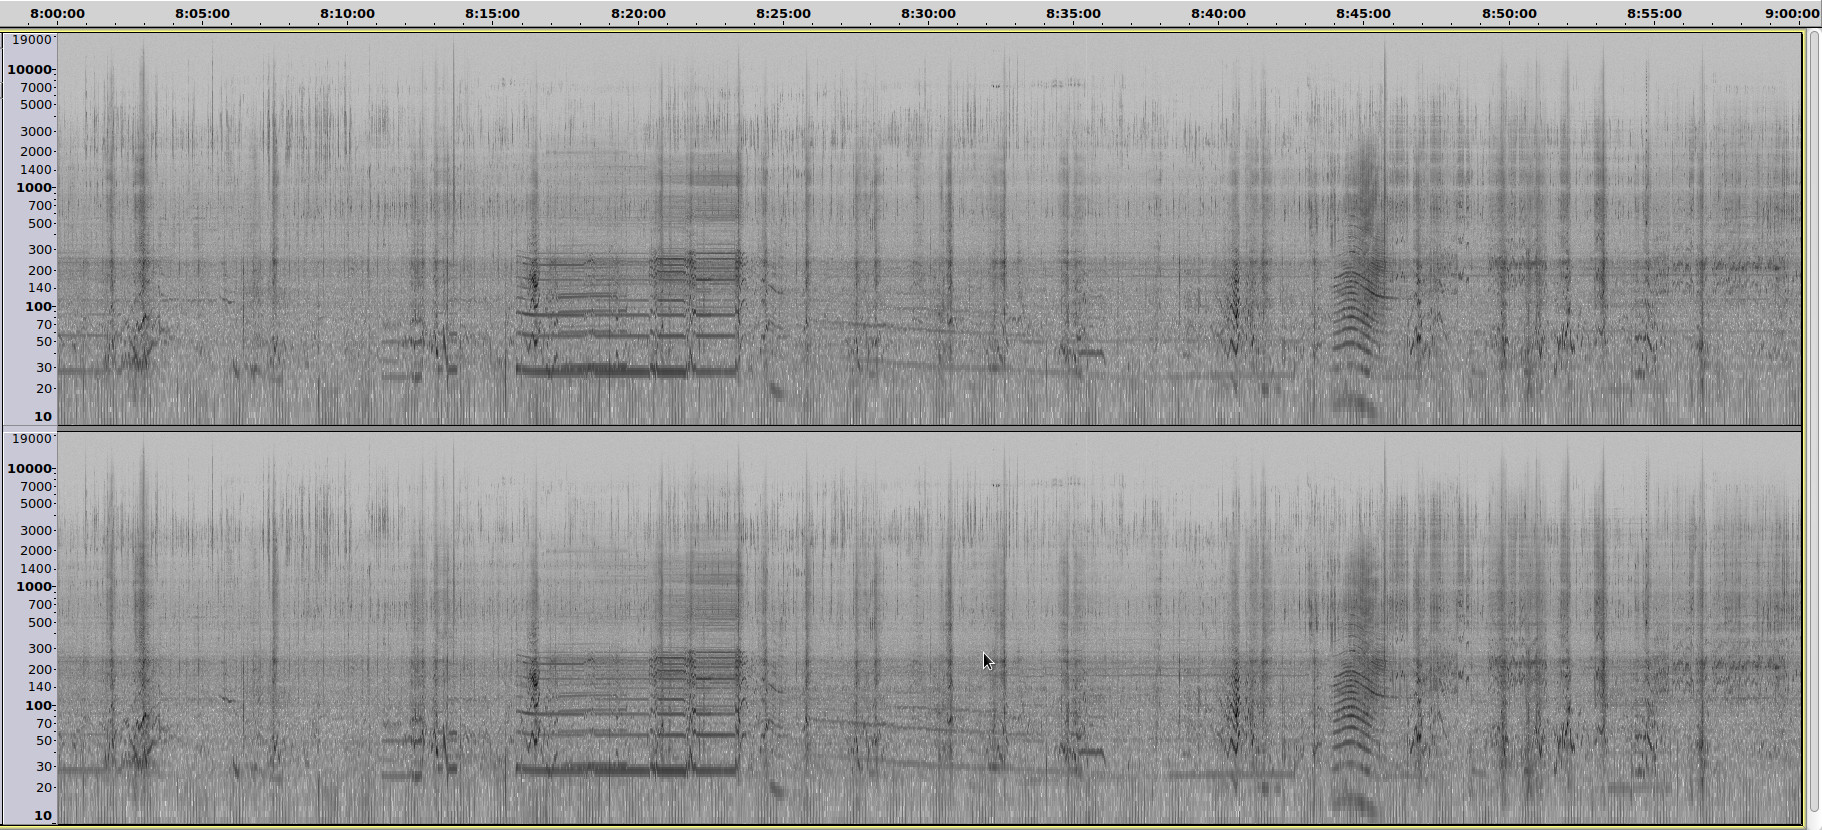Click 10 on the bottom channel vertical ruler
The image size is (1822, 830).
(x=42, y=816)
